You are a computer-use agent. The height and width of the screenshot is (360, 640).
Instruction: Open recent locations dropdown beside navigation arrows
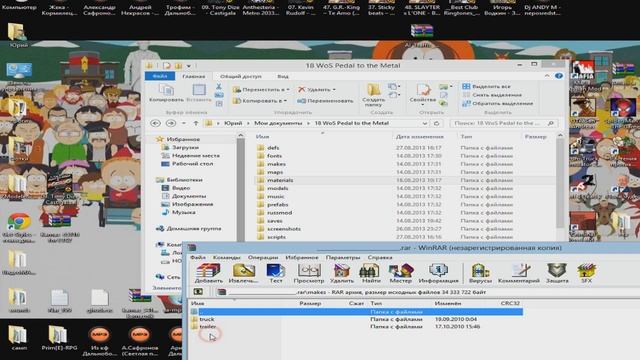tap(184, 123)
